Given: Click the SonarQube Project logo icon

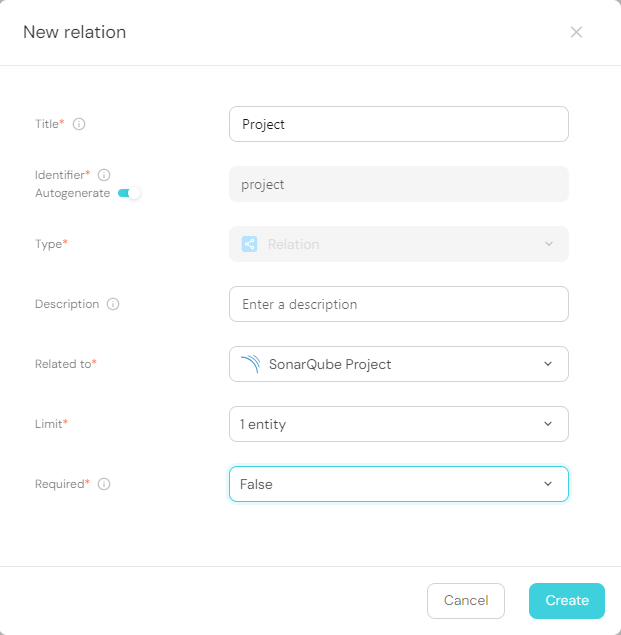Looking at the screenshot, I should (x=251, y=364).
